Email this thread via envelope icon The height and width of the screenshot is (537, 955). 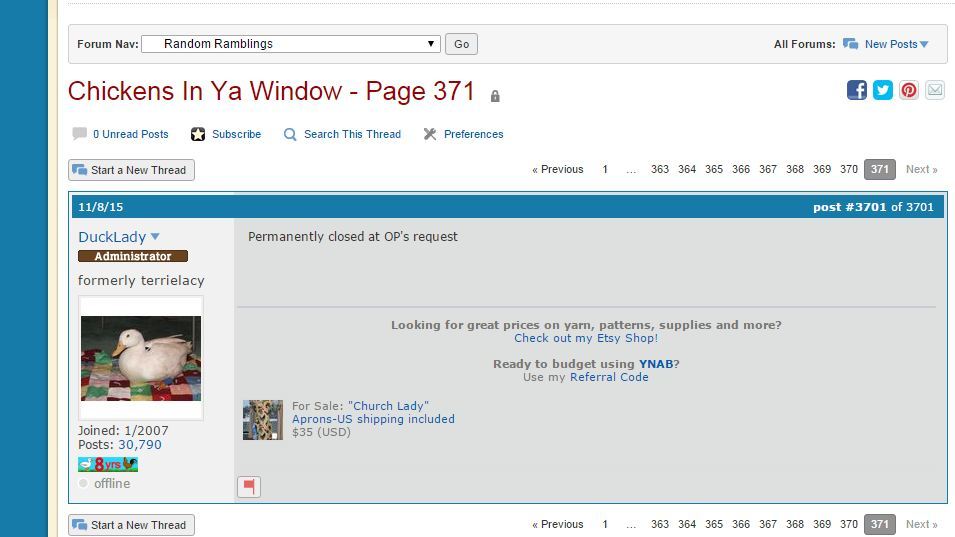click(935, 90)
